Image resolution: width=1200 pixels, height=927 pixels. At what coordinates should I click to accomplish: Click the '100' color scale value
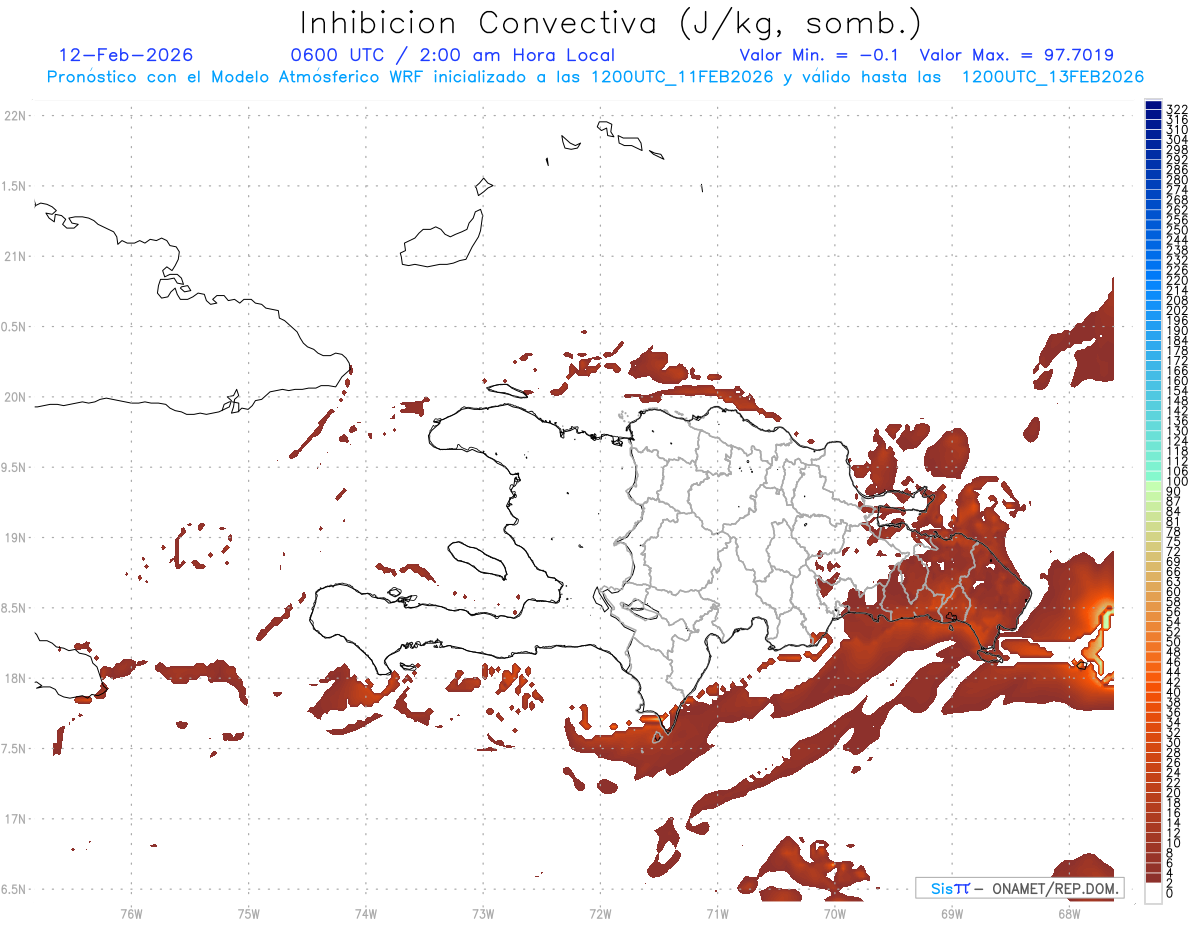coord(1176,482)
